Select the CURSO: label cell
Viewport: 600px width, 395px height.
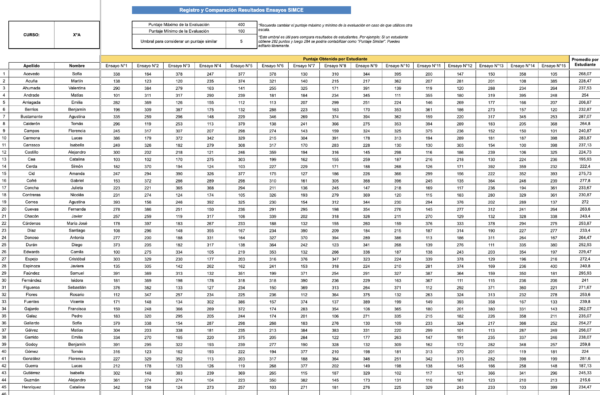[x=31, y=35]
